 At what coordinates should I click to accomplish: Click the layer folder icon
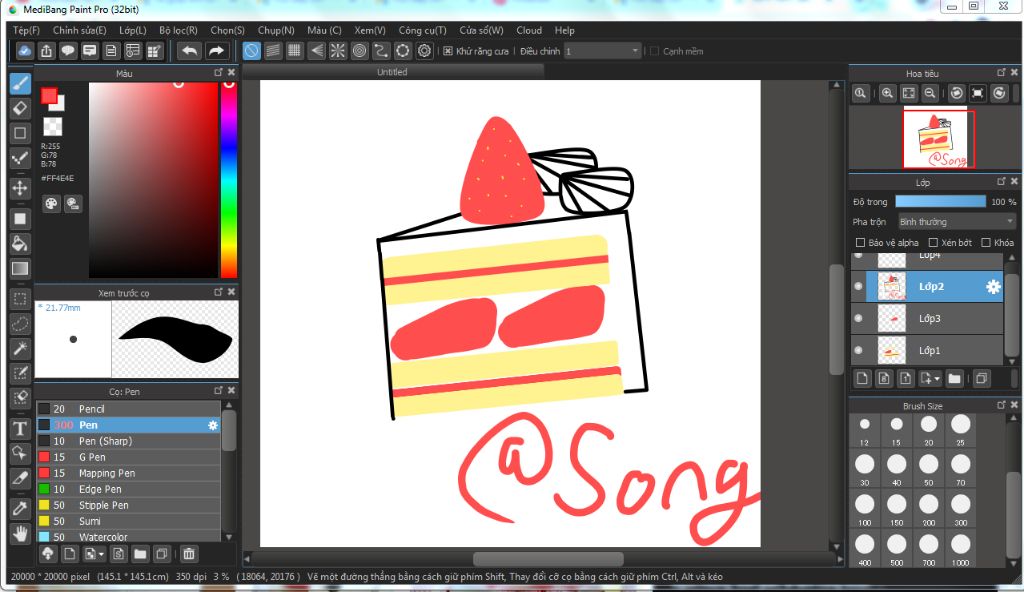click(x=955, y=378)
